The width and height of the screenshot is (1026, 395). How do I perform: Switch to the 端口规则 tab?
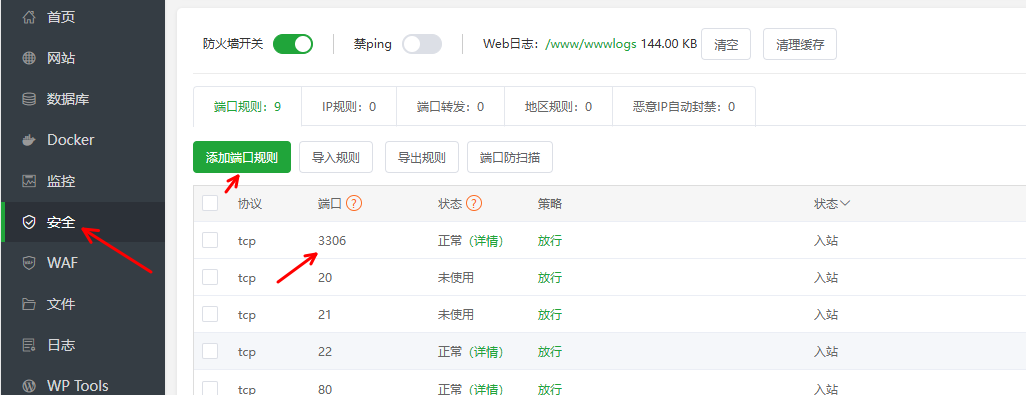247,106
